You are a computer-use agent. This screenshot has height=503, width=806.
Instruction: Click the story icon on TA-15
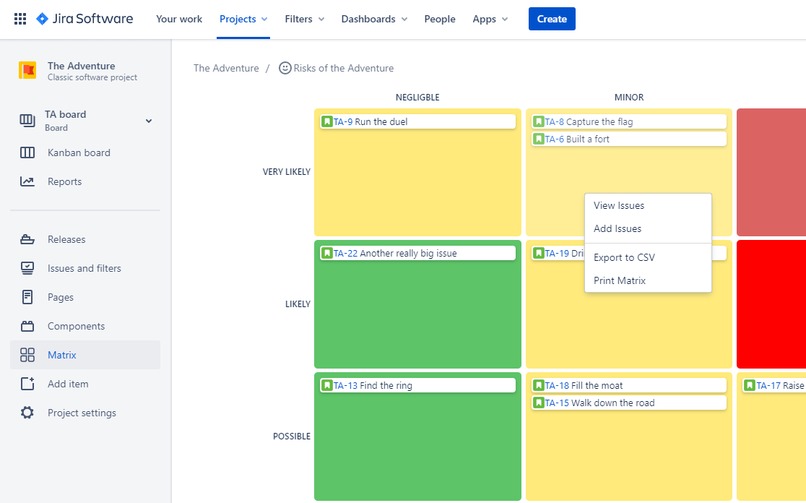pos(538,403)
